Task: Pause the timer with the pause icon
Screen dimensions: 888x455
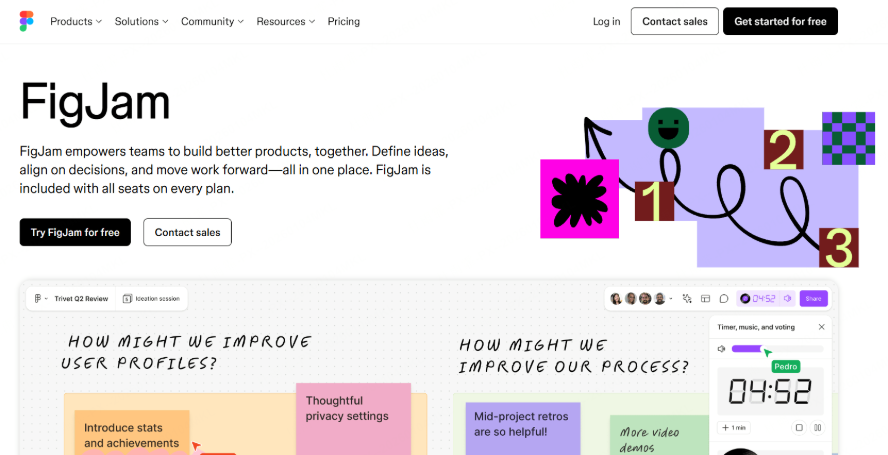Action: click(x=817, y=428)
